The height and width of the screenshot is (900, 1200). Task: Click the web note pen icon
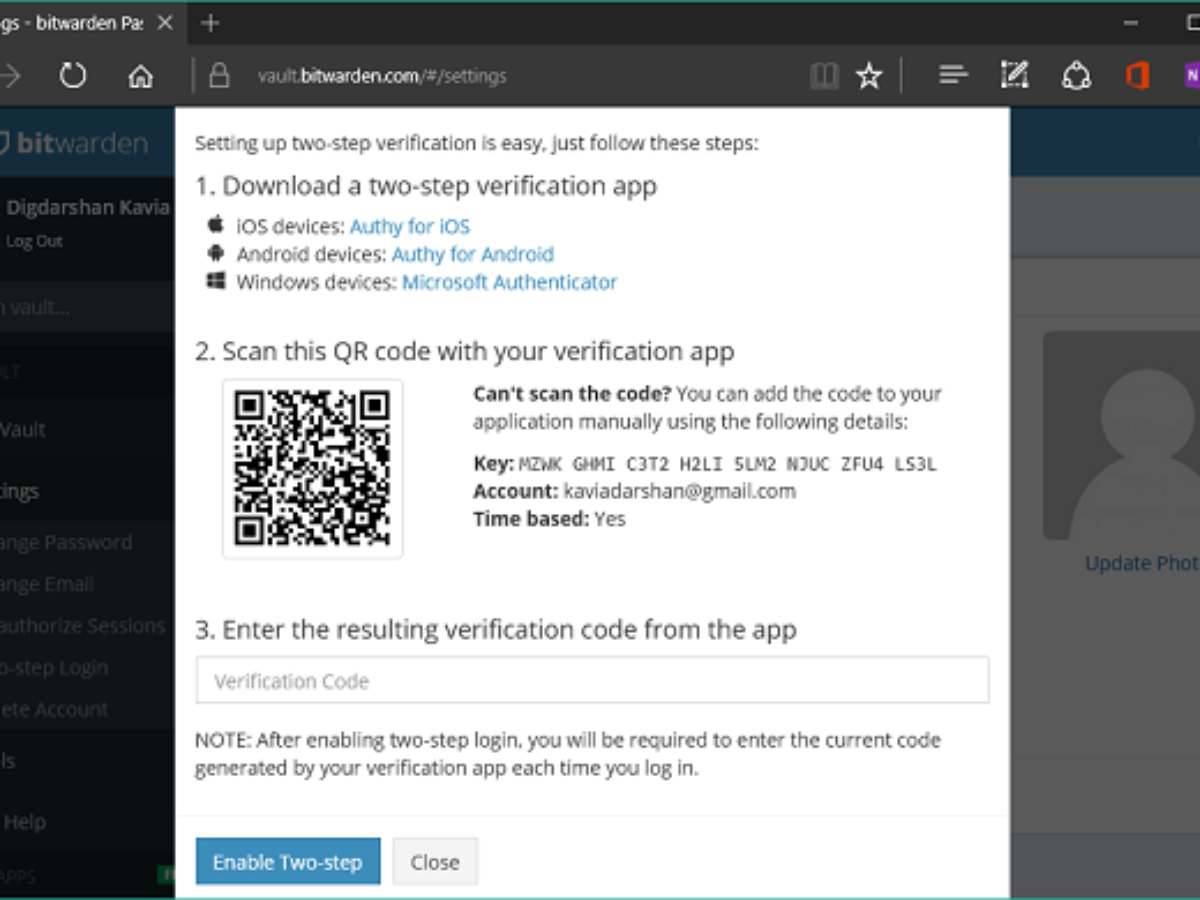[1014, 75]
